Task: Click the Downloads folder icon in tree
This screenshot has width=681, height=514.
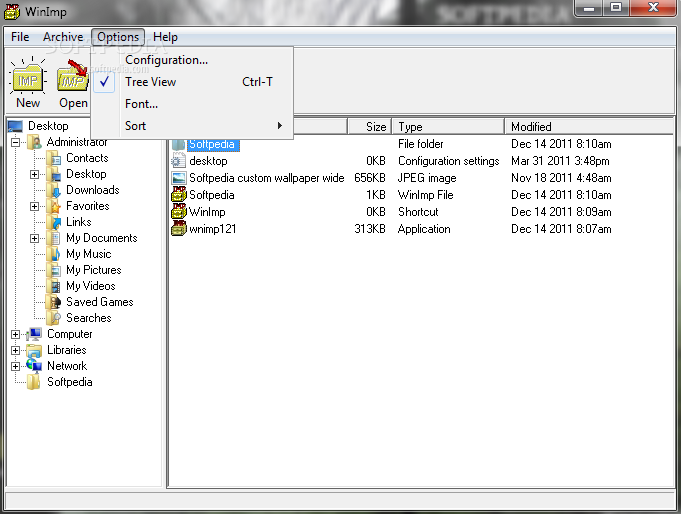Action: pyautogui.click(x=54, y=190)
